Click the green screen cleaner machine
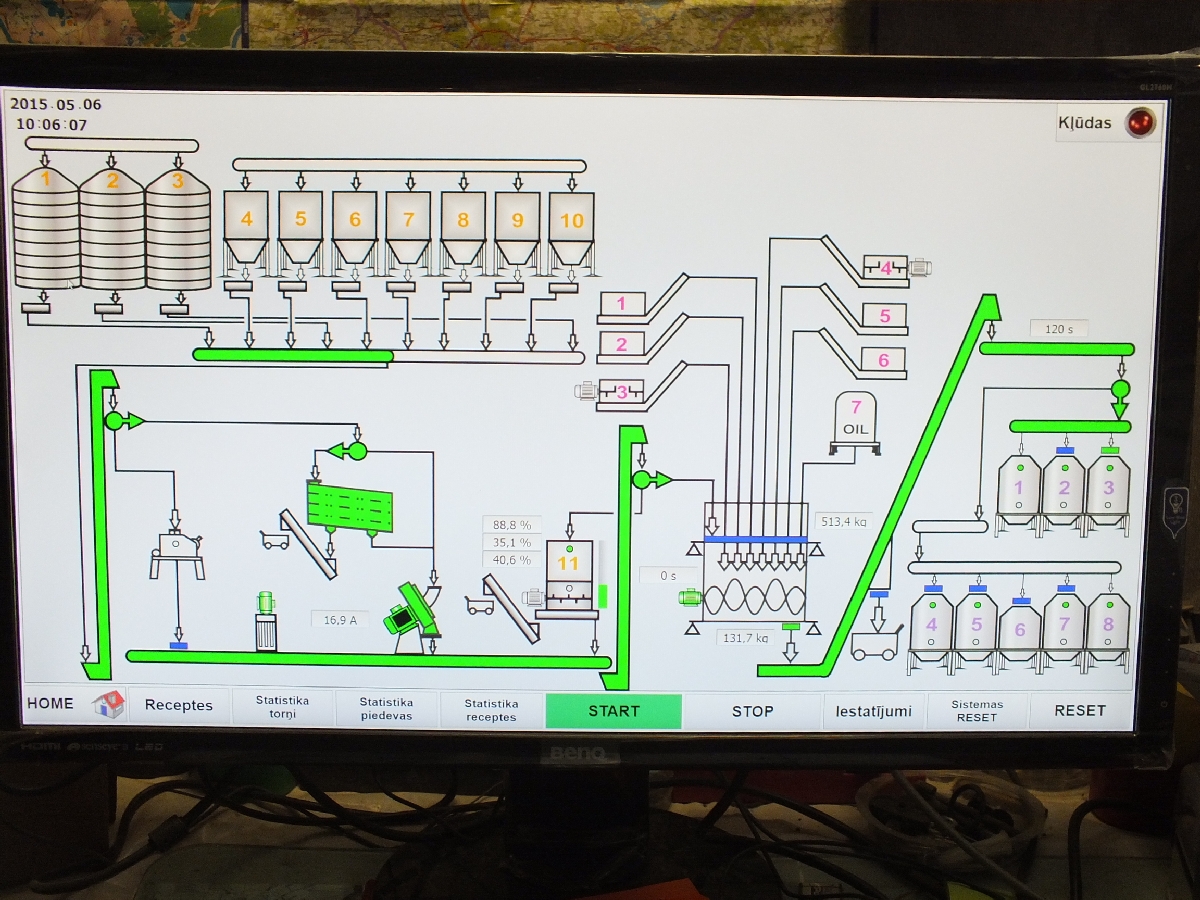1200x900 pixels. pos(349,506)
